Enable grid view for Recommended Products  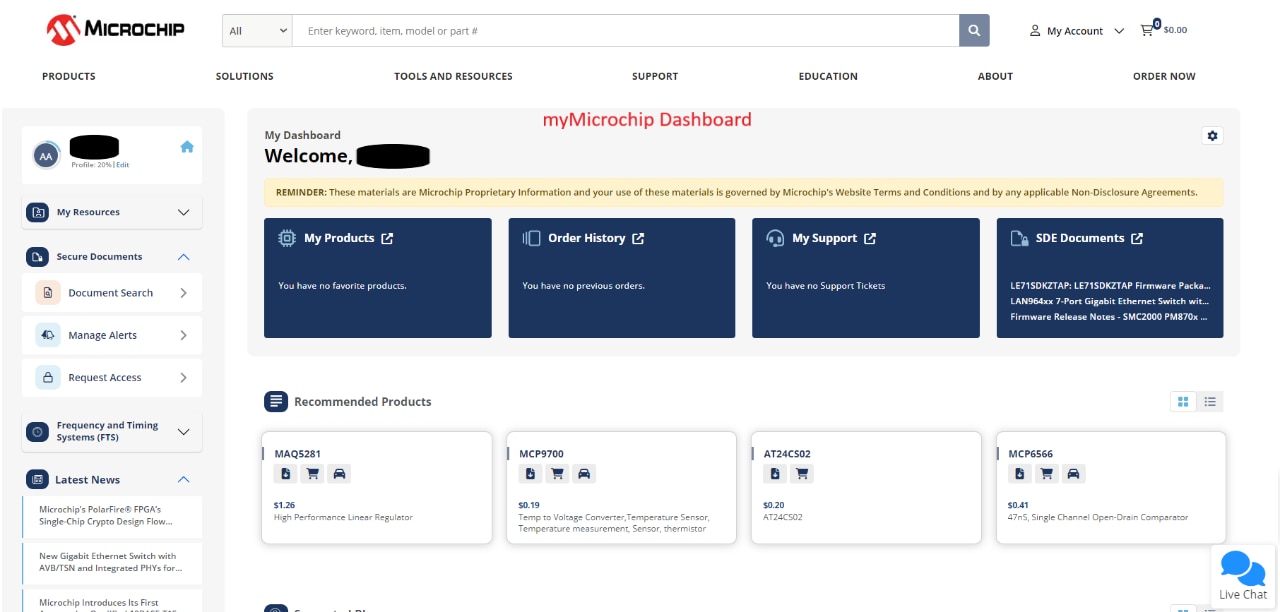(1183, 401)
